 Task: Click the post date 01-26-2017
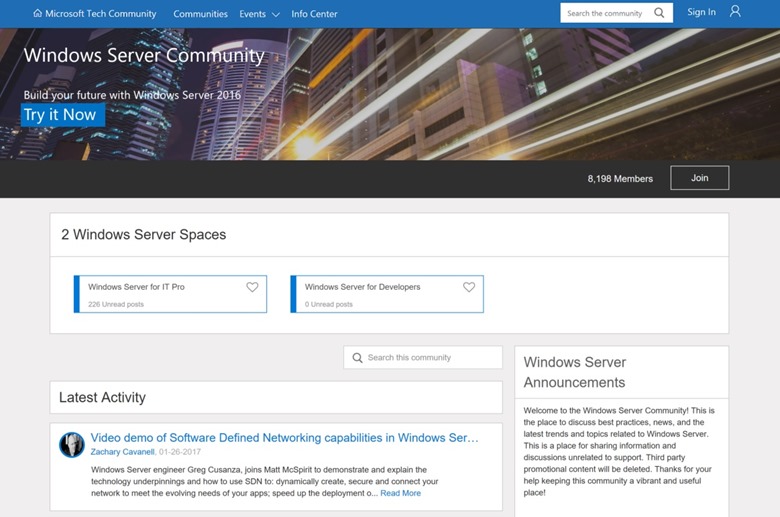pyautogui.click(x=180, y=452)
